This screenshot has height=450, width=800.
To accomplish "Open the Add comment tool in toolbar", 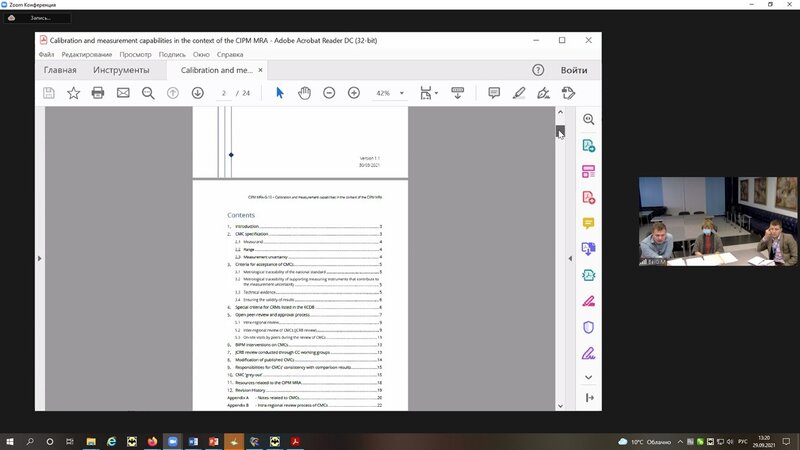I will pos(494,93).
